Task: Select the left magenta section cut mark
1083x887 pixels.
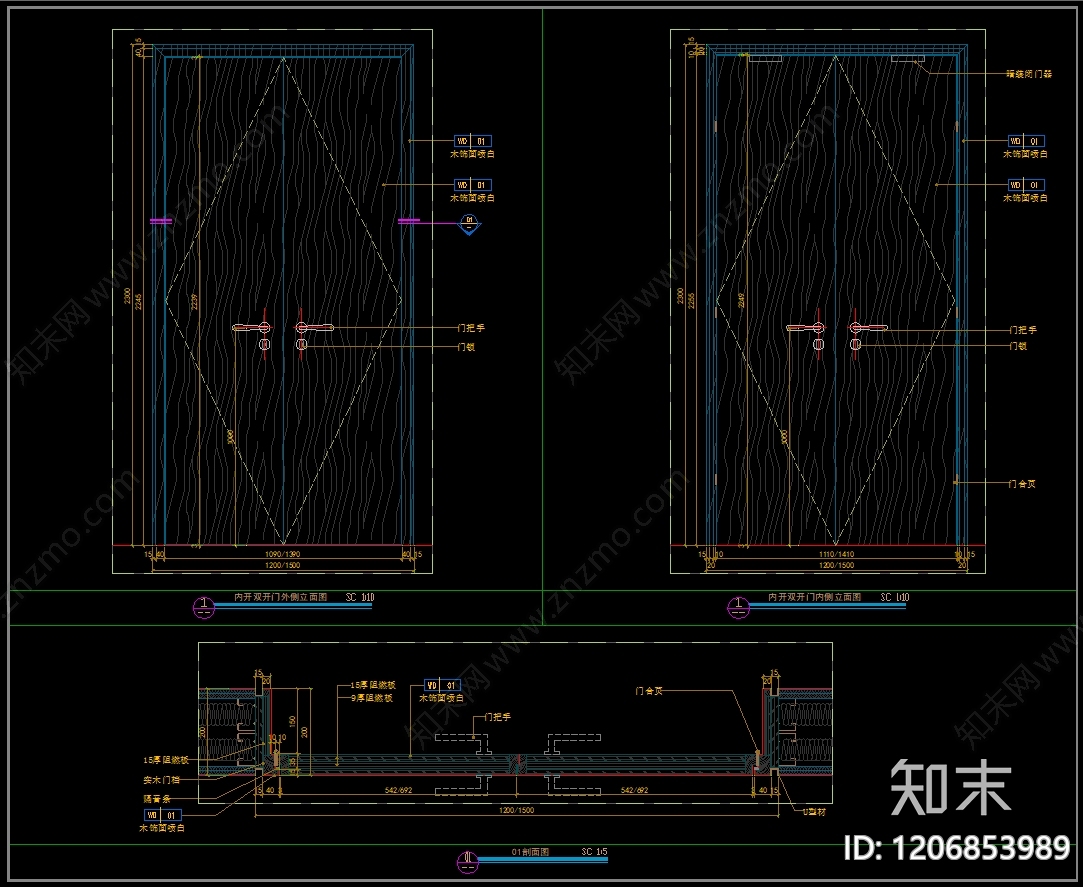Action: [161, 221]
